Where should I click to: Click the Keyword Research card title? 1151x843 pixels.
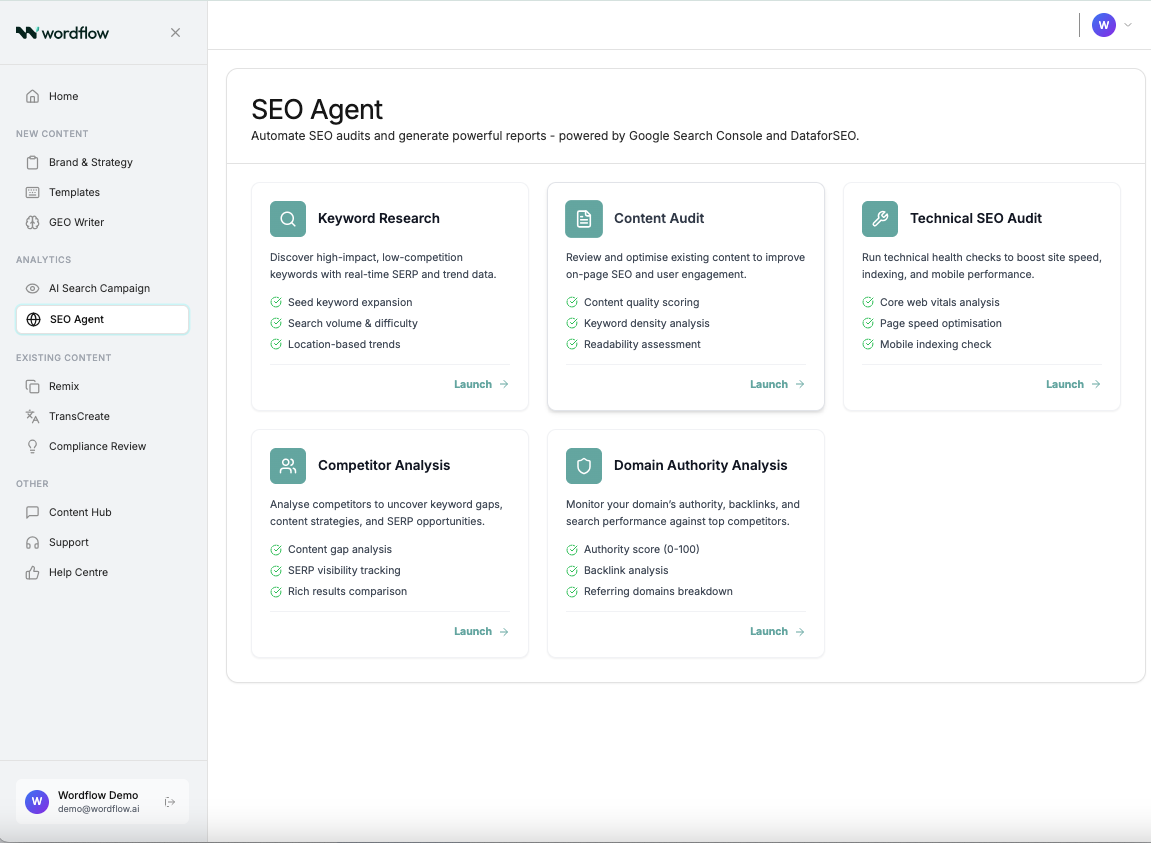(379, 218)
